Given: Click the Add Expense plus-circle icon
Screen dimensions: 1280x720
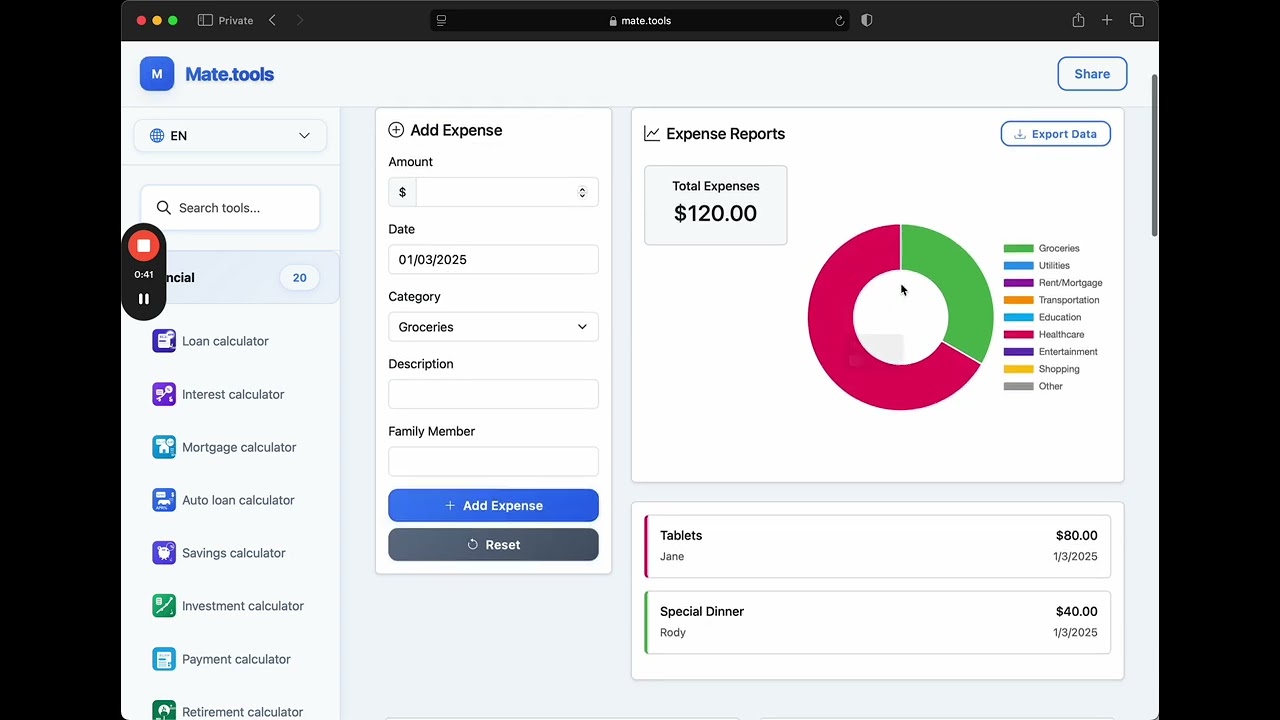Looking at the screenshot, I should [x=396, y=130].
